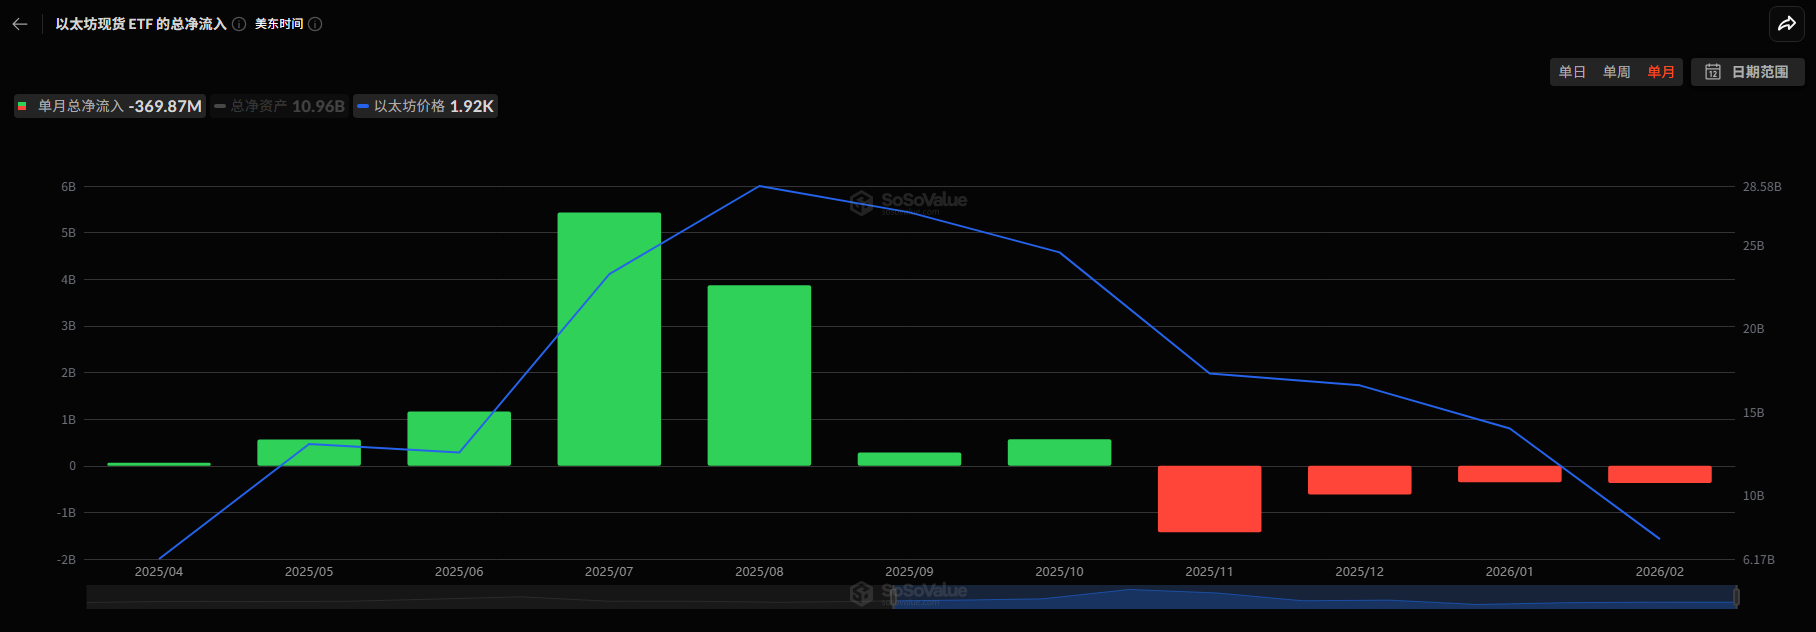Show the 总净资产 series via legend
This screenshot has height=632, width=1816.
pyautogui.click(x=279, y=106)
